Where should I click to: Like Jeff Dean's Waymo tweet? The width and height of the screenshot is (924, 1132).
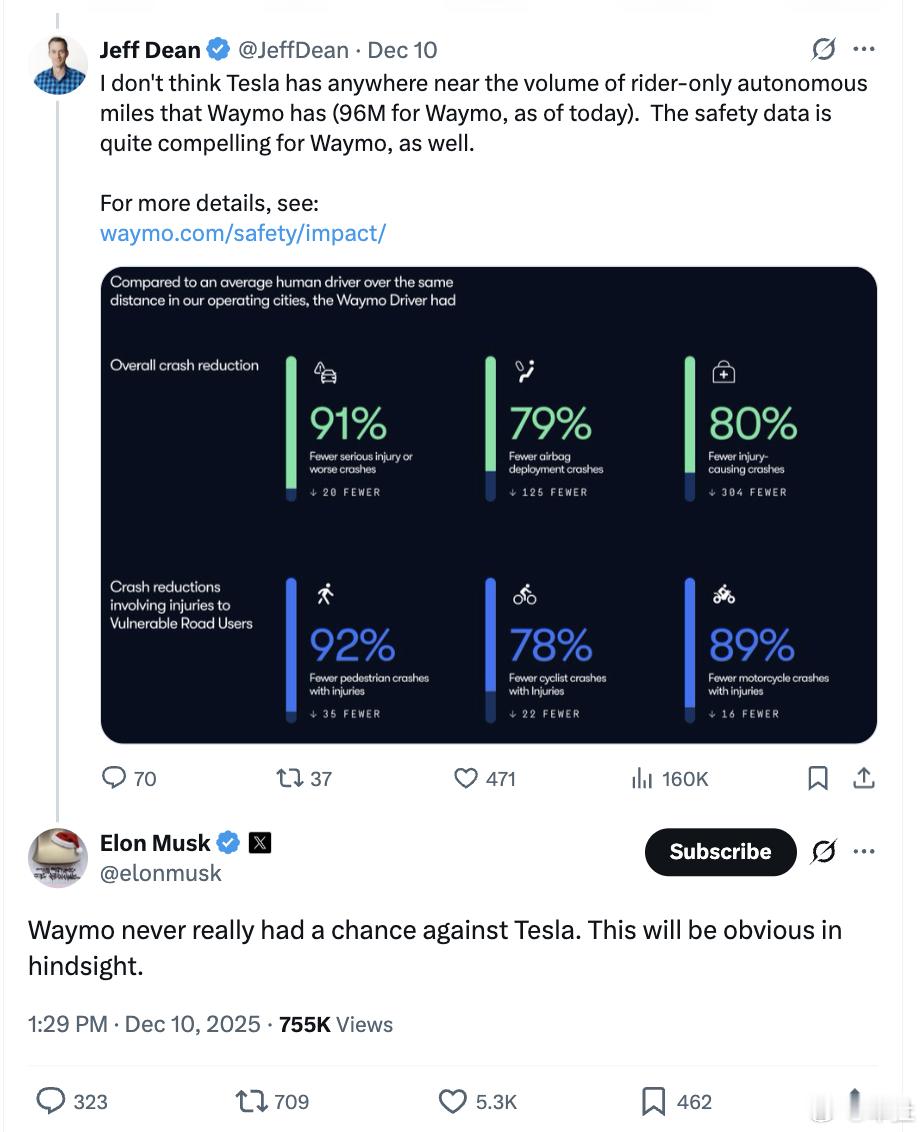[467, 778]
